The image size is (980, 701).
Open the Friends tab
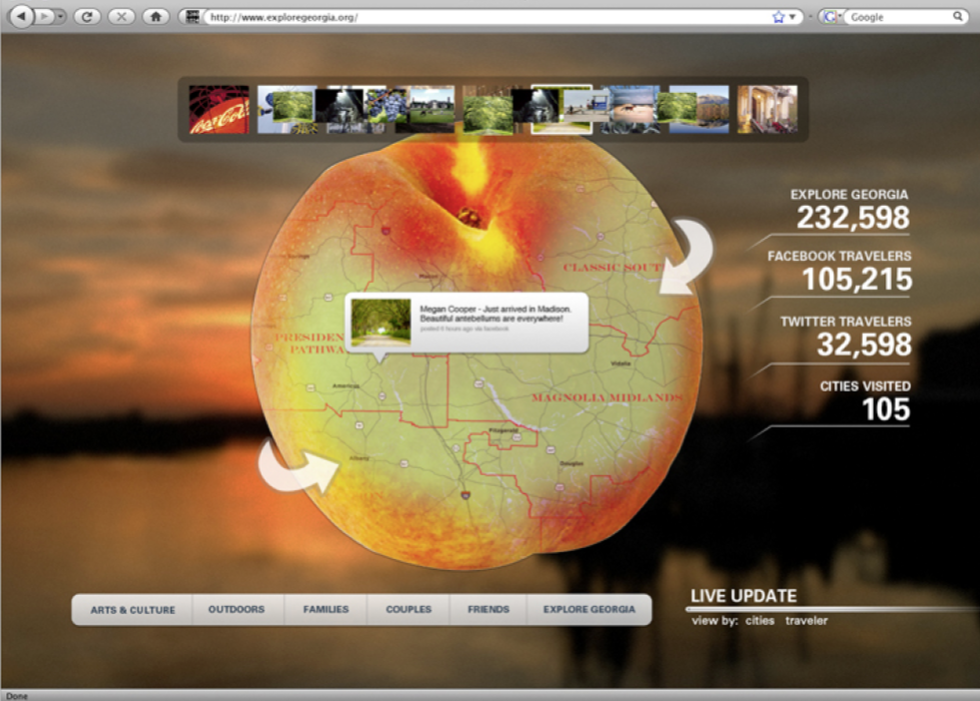tap(488, 609)
